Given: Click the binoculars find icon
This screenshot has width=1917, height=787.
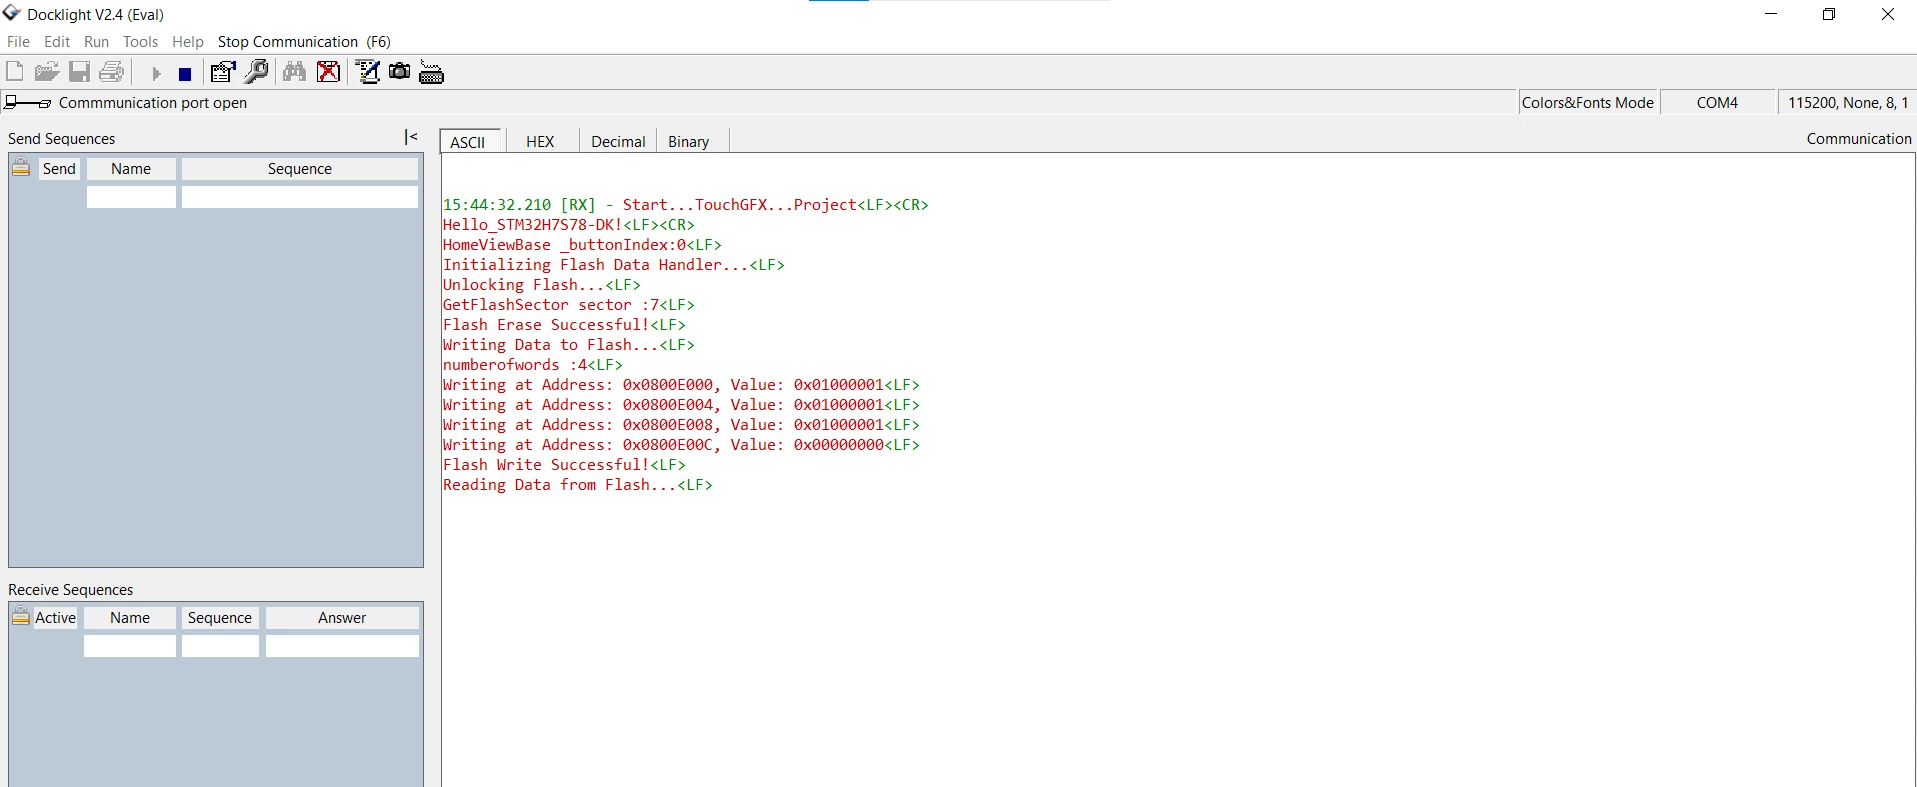Looking at the screenshot, I should tap(294, 72).
